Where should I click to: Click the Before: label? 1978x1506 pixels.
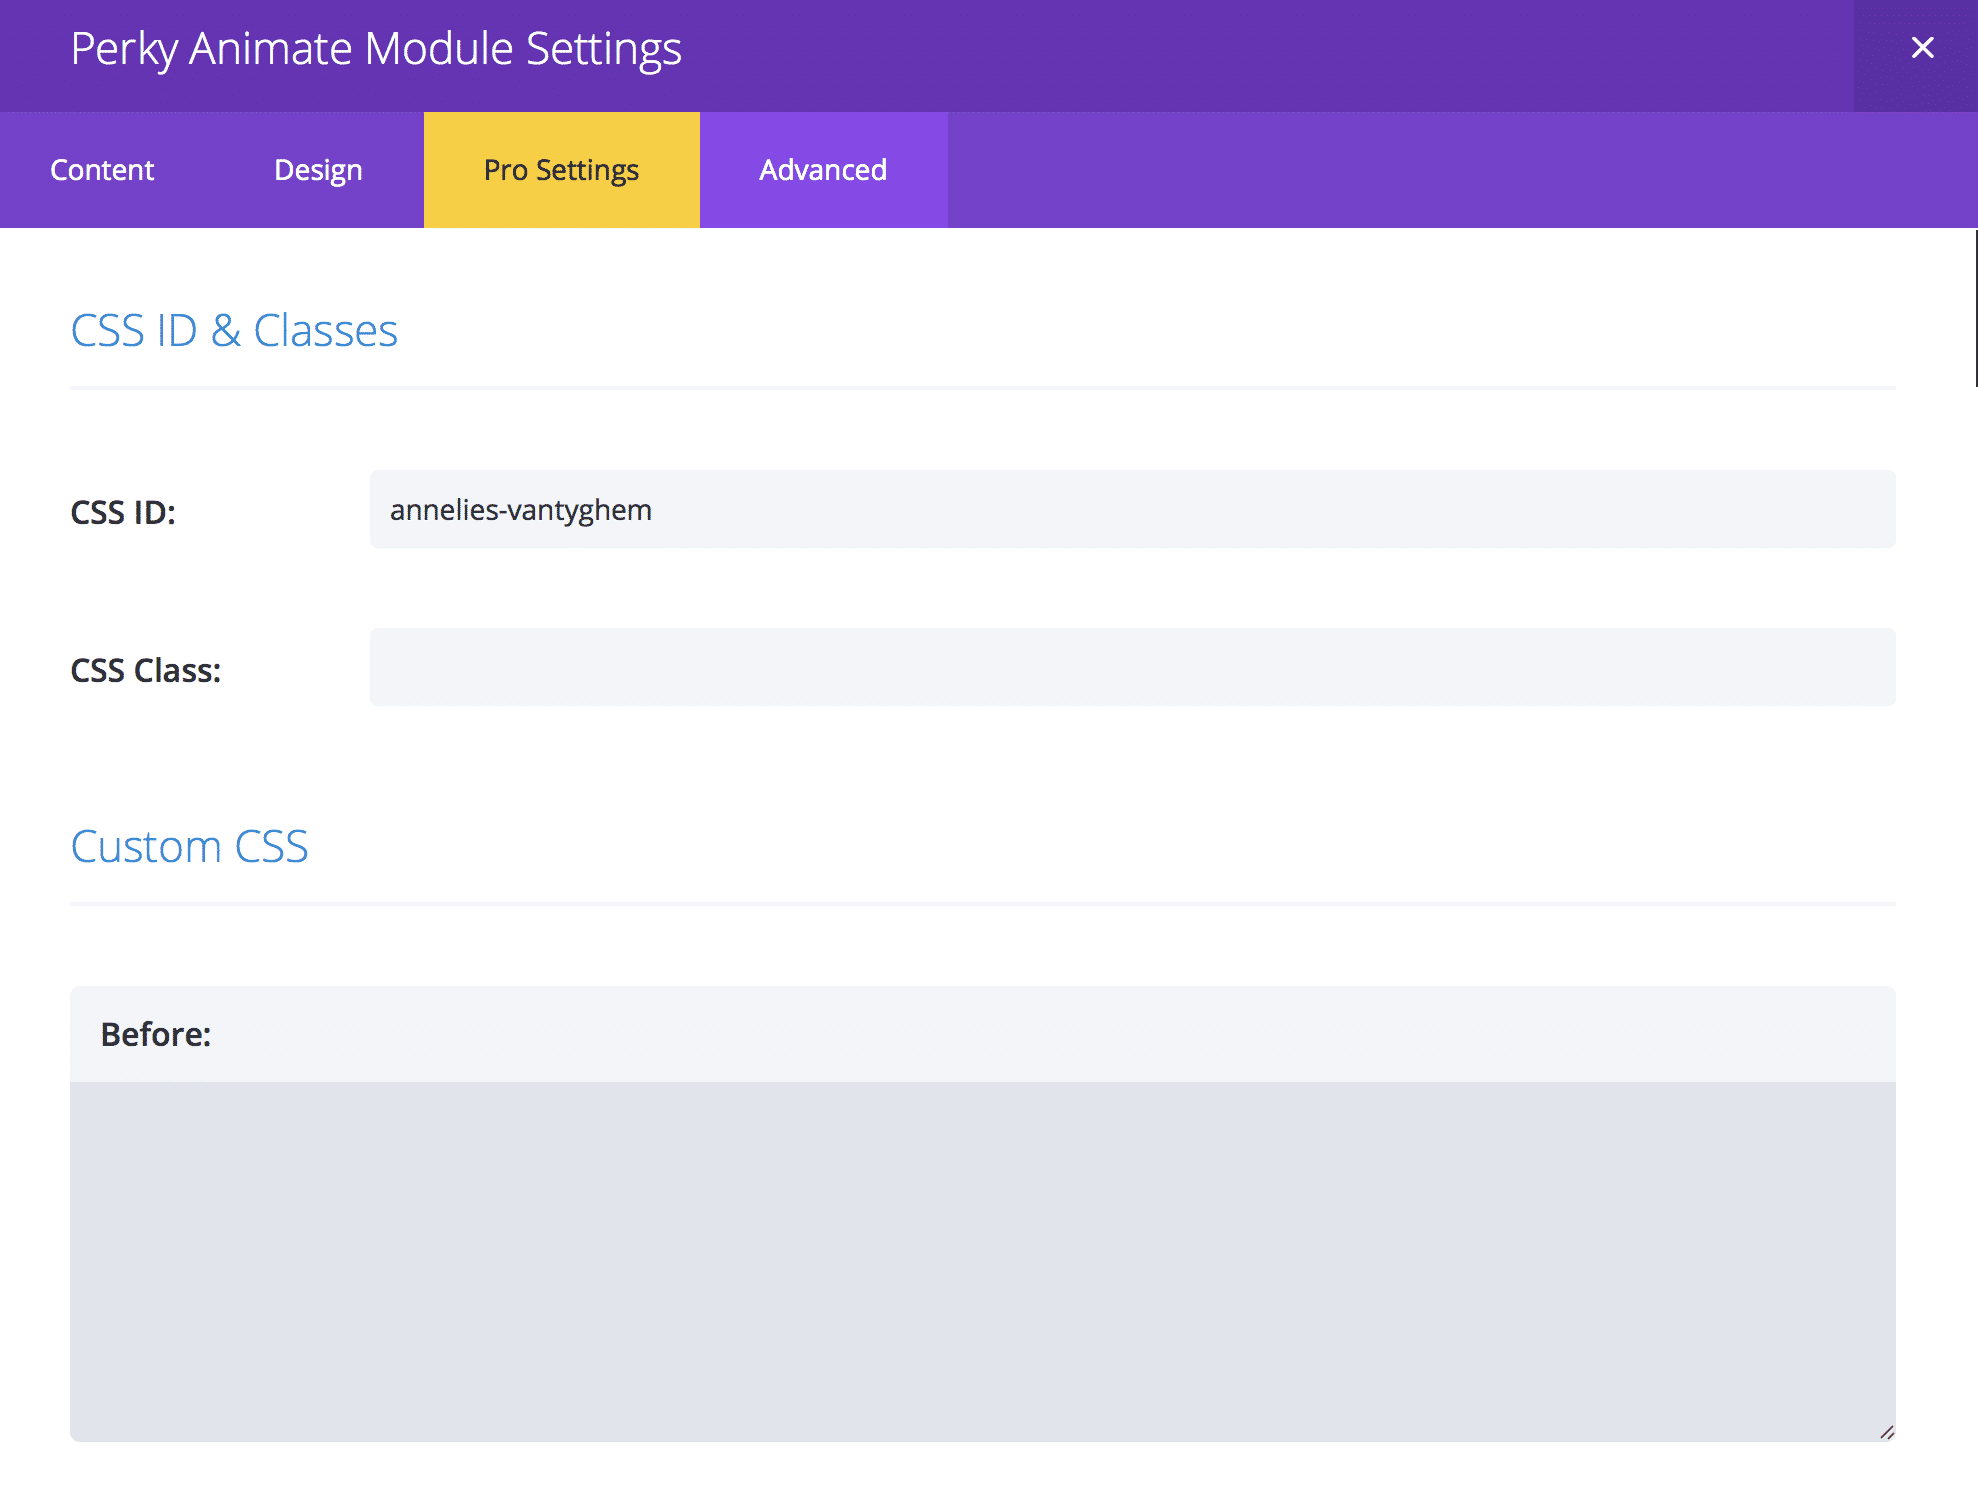156,1034
